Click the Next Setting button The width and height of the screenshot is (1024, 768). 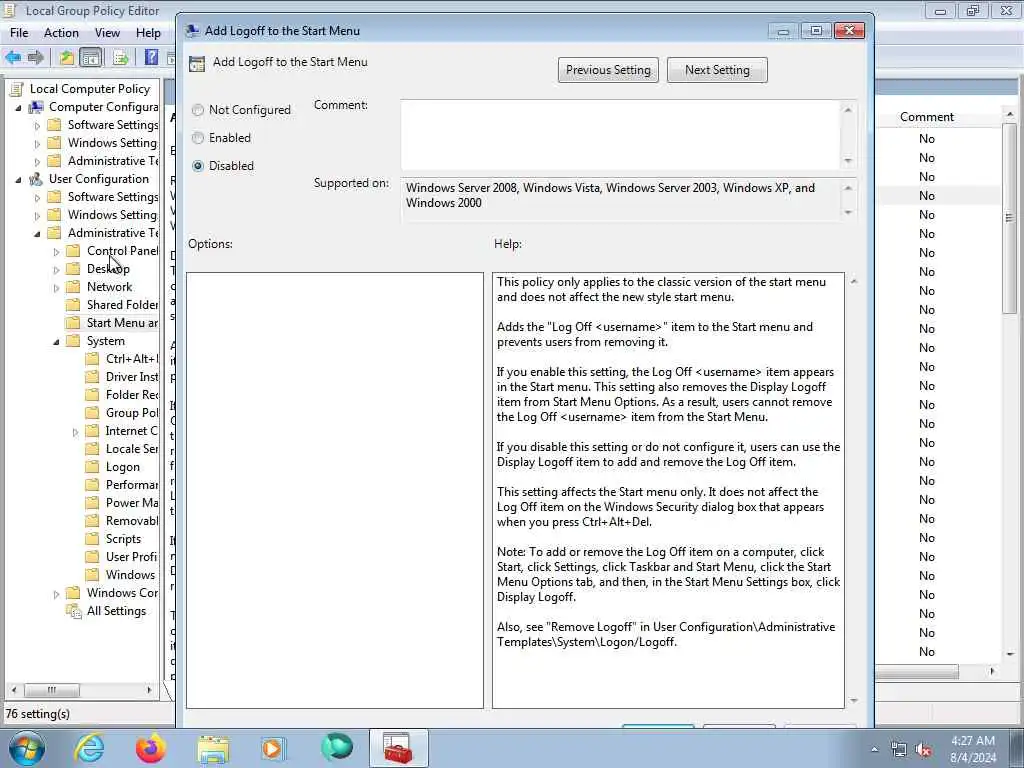click(717, 70)
